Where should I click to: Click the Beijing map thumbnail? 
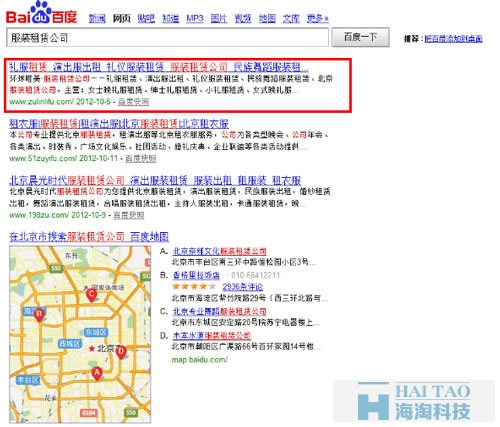(x=80, y=335)
